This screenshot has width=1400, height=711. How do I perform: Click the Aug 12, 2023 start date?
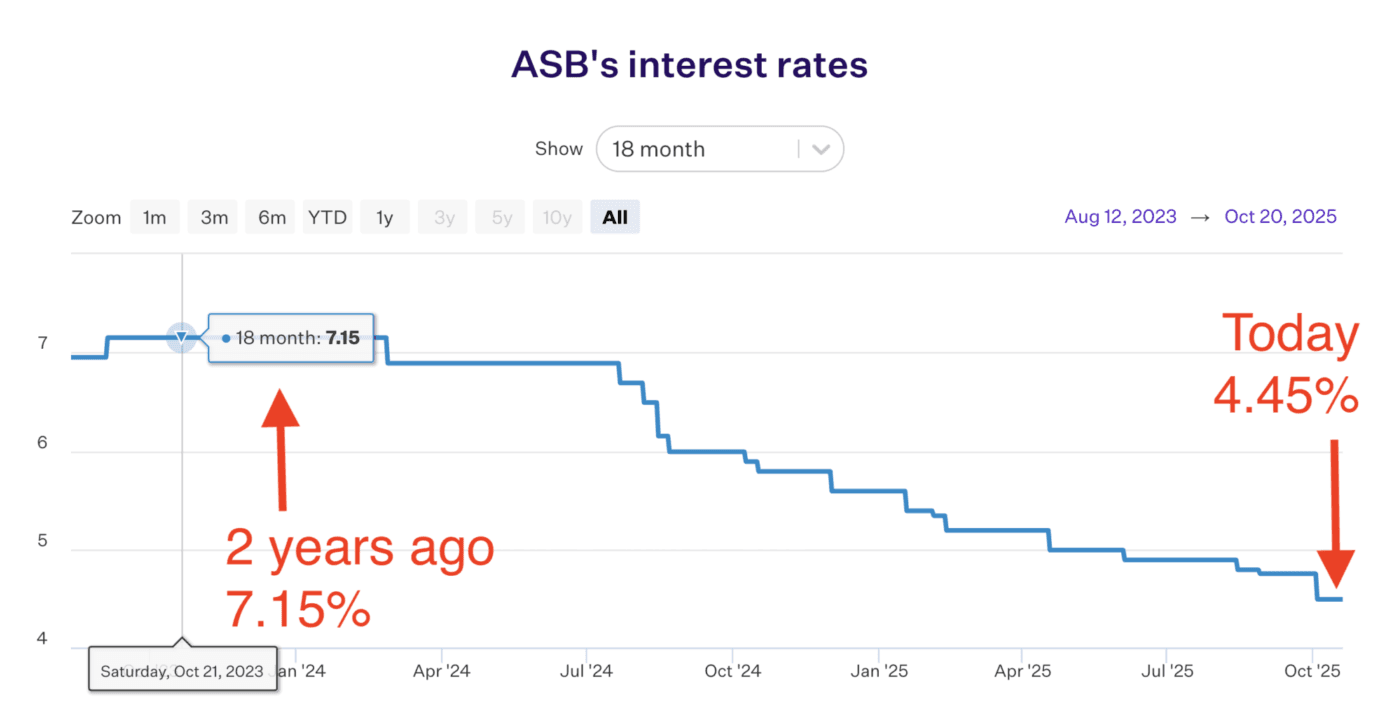point(1120,217)
